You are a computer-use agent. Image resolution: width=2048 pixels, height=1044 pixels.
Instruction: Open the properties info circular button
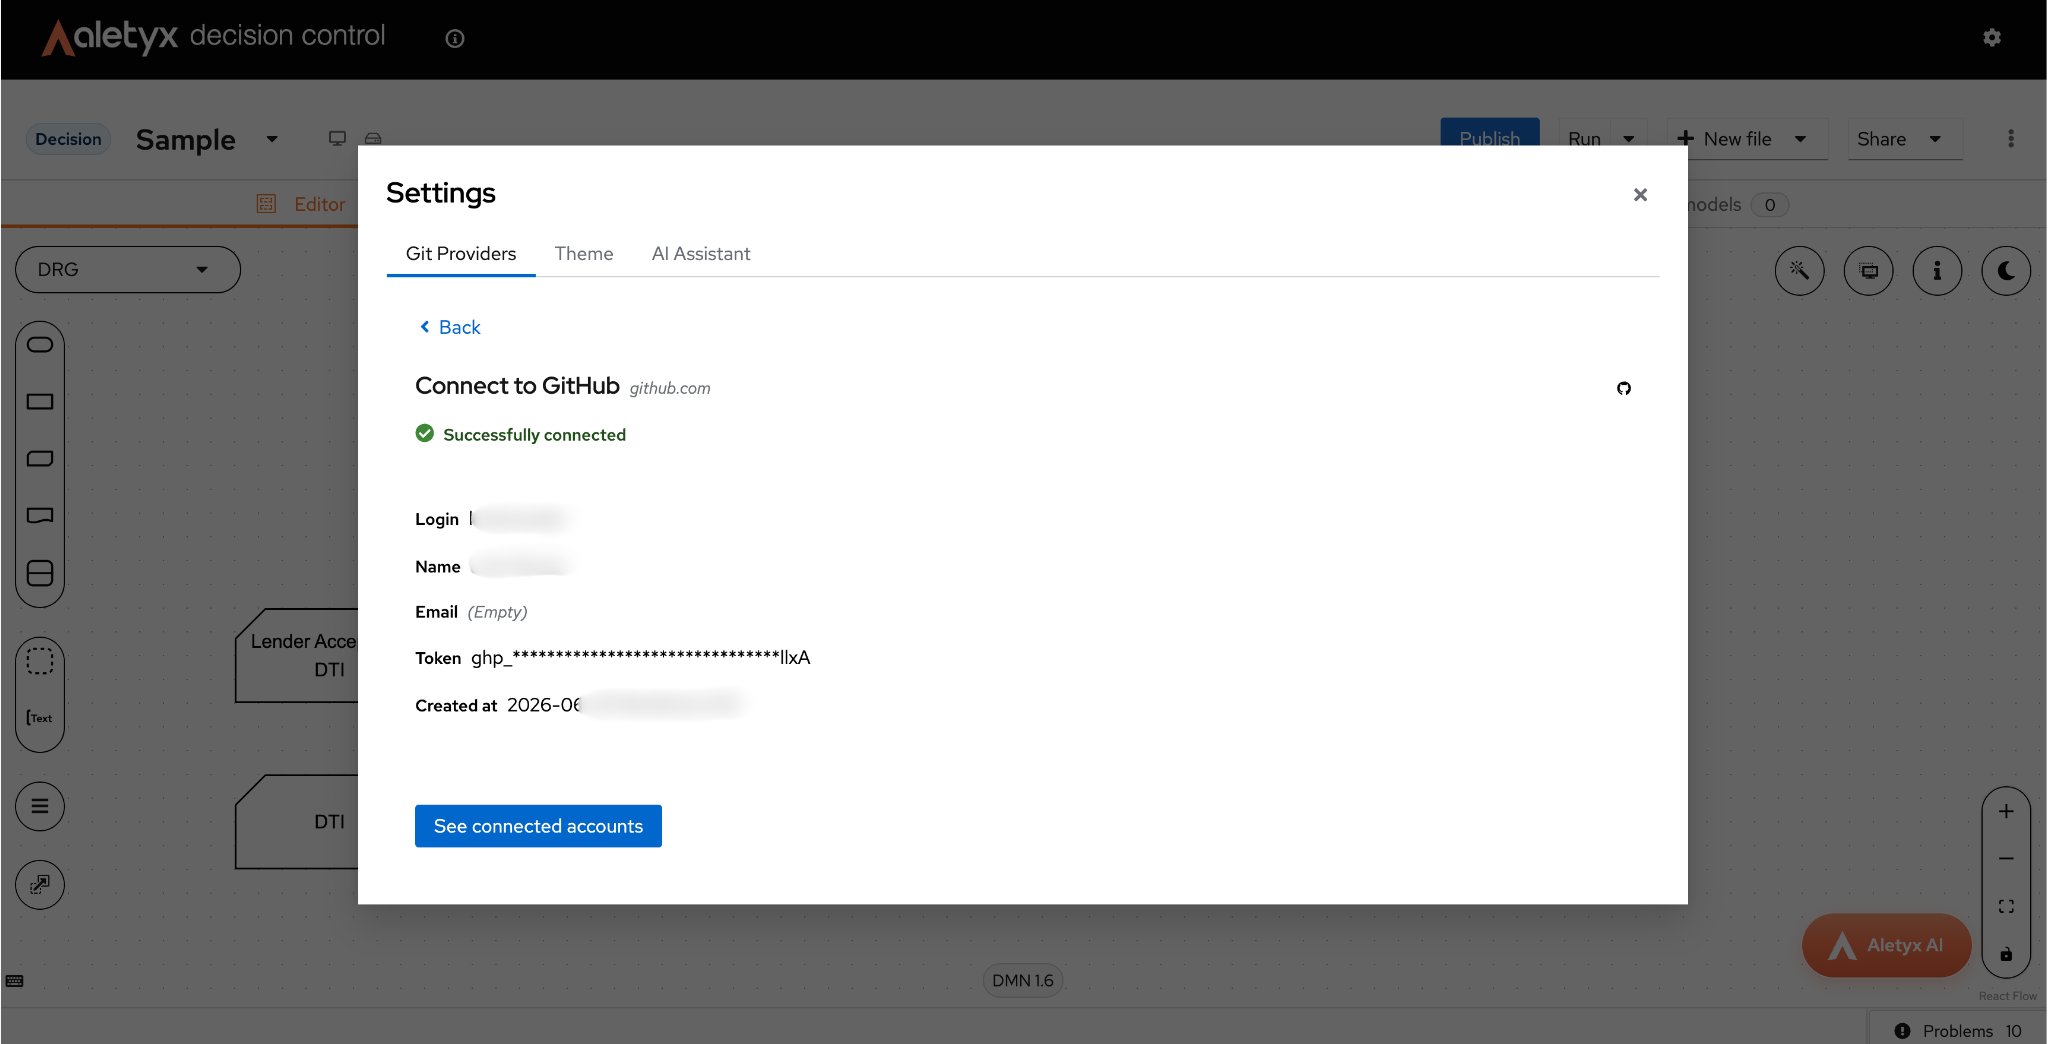[1937, 270]
